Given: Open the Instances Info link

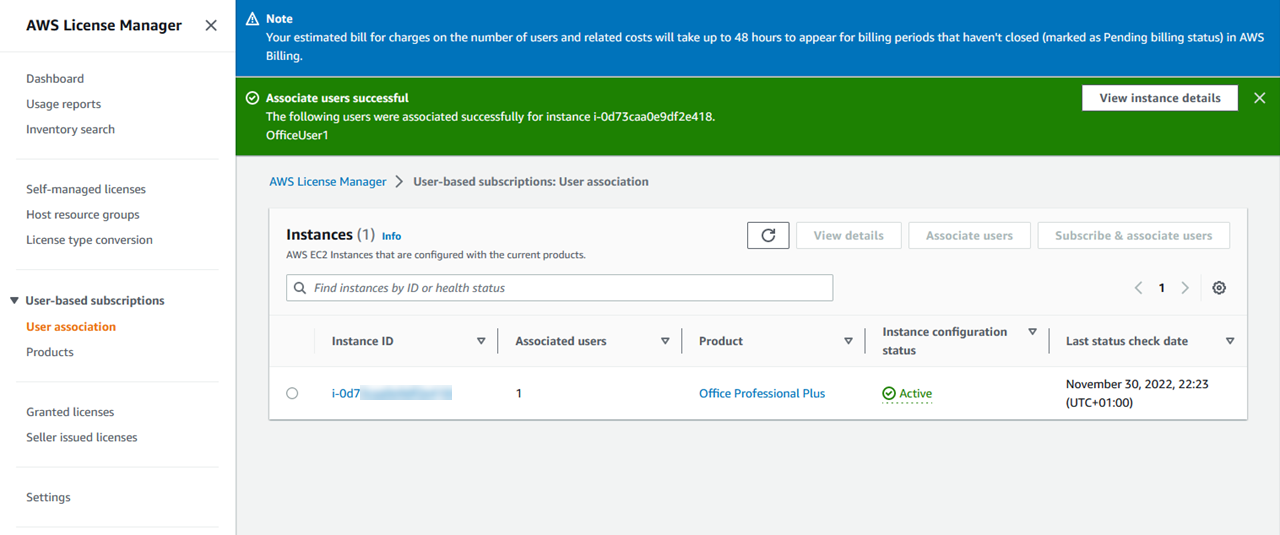Looking at the screenshot, I should [x=391, y=236].
